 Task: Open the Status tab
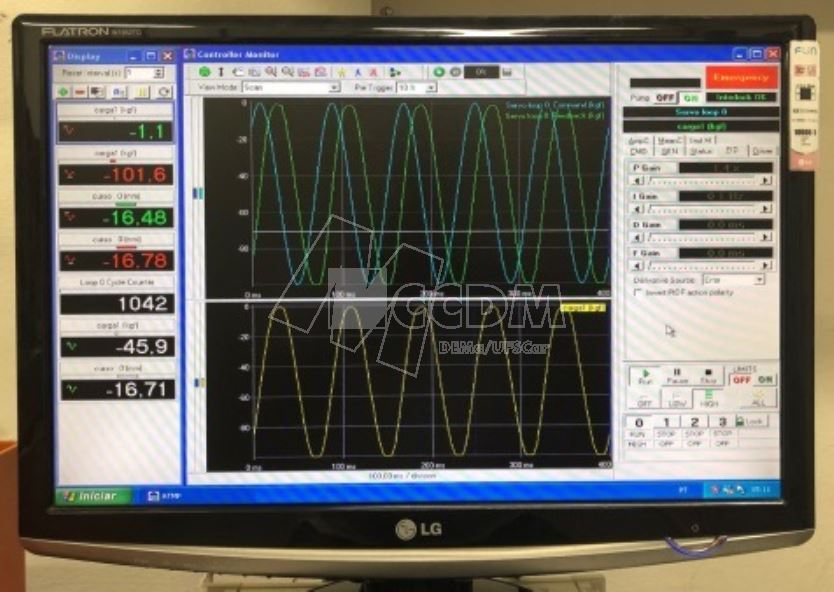701,152
